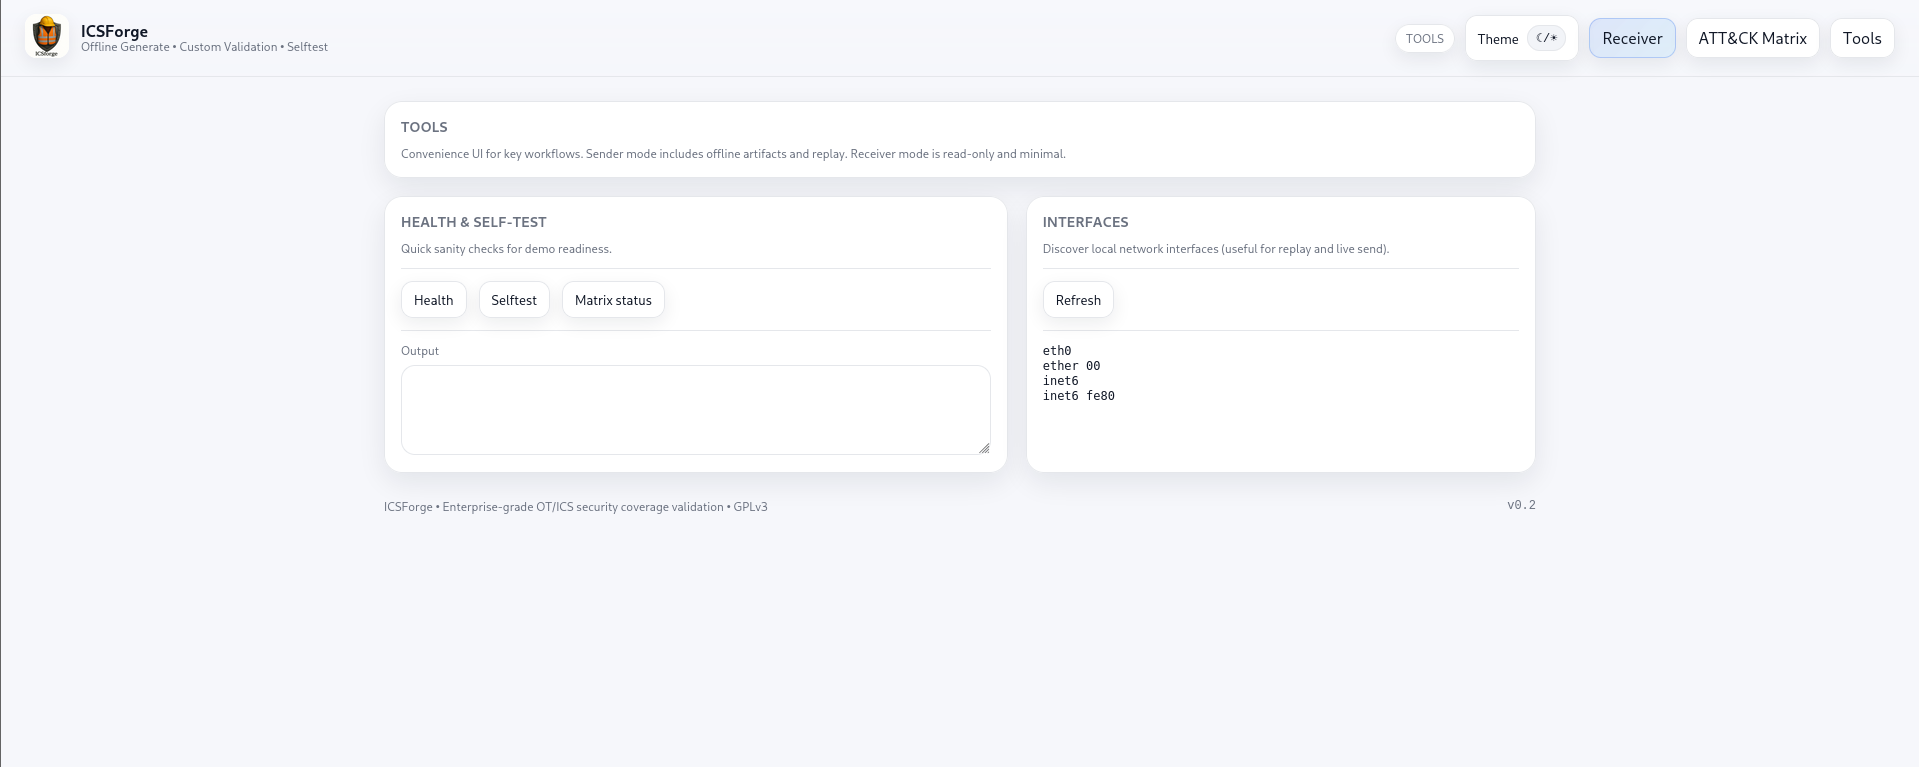Run the Health check
This screenshot has width=1919, height=767.
coord(433,300)
